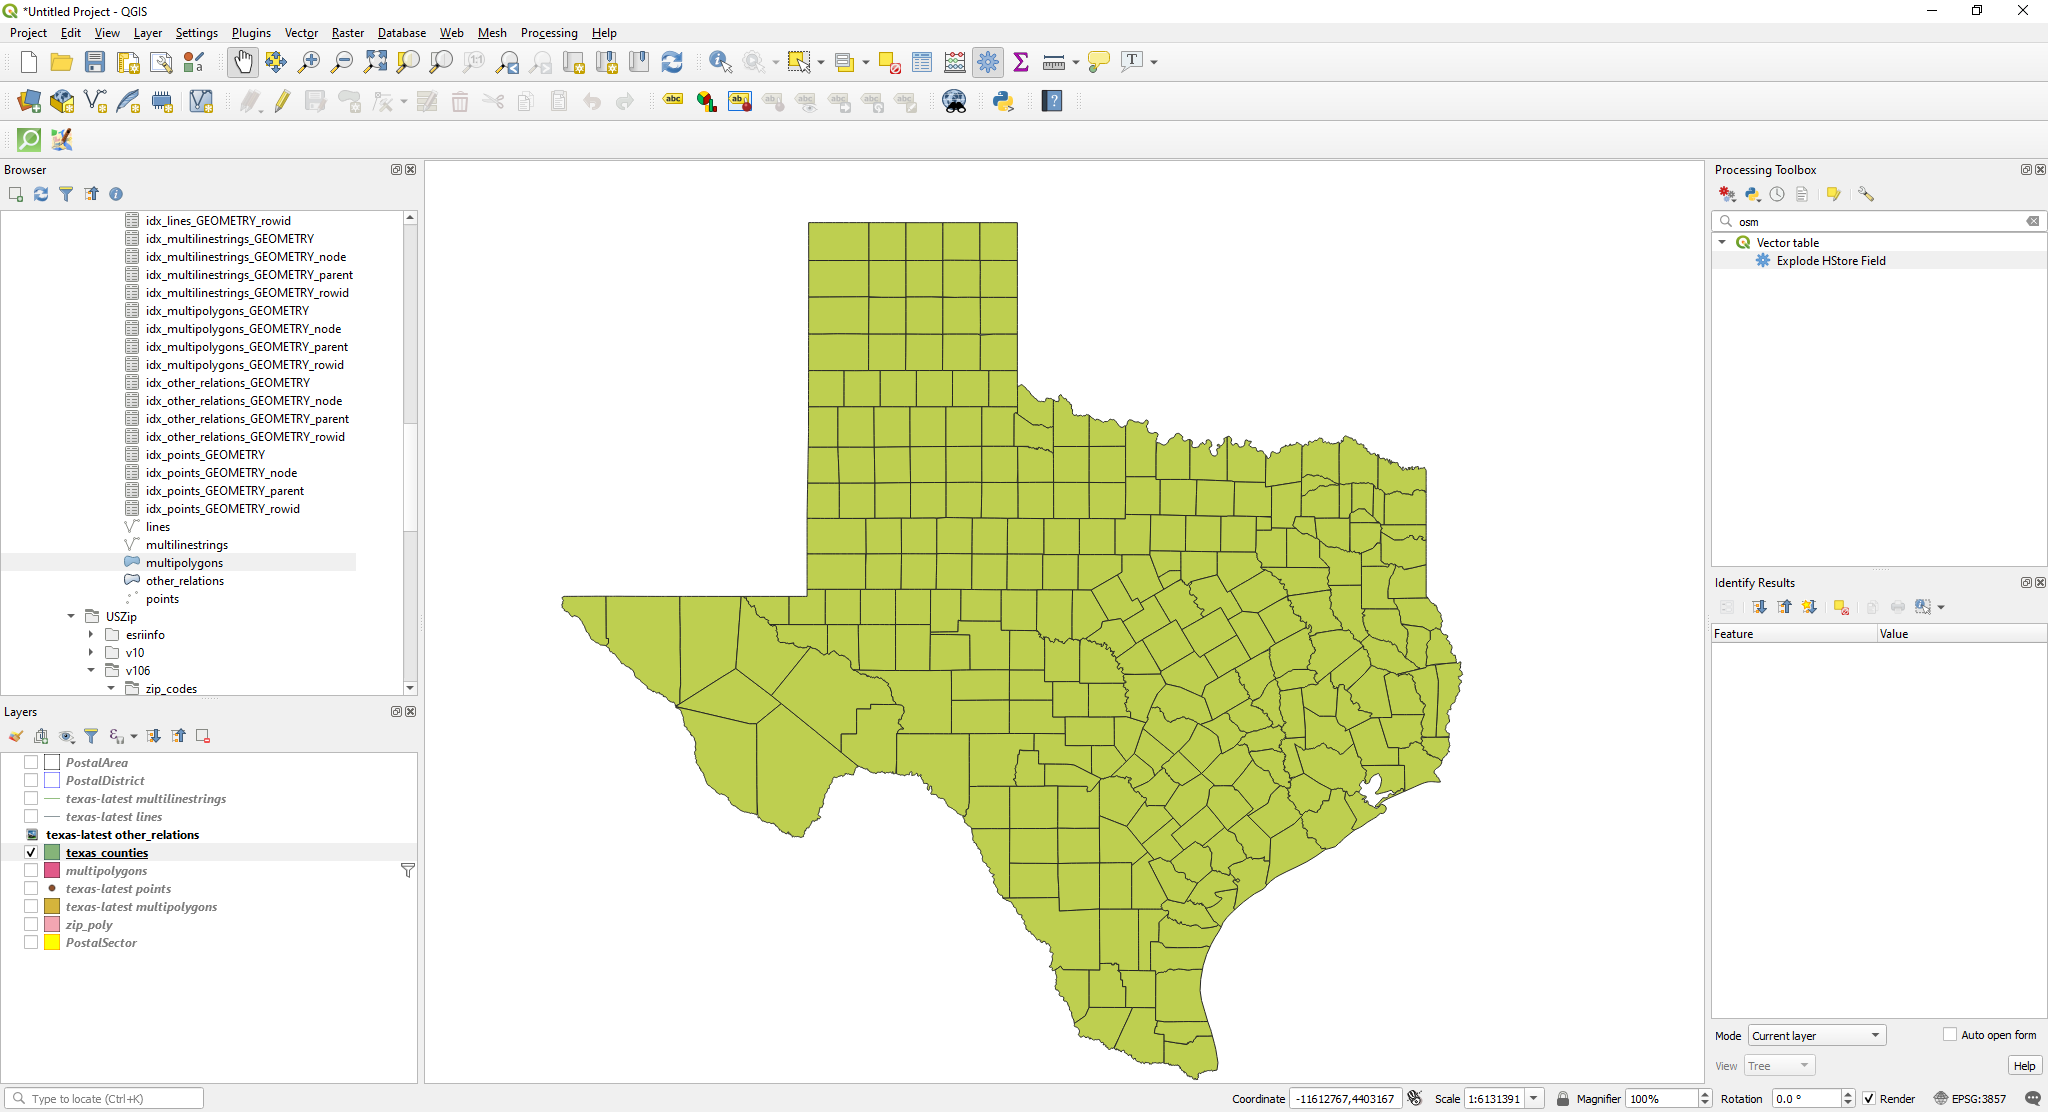The width and height of the screenshot is (2048, 1112).
Task: Toggle visibility of texas counties layer
Action: coord(31,852)
